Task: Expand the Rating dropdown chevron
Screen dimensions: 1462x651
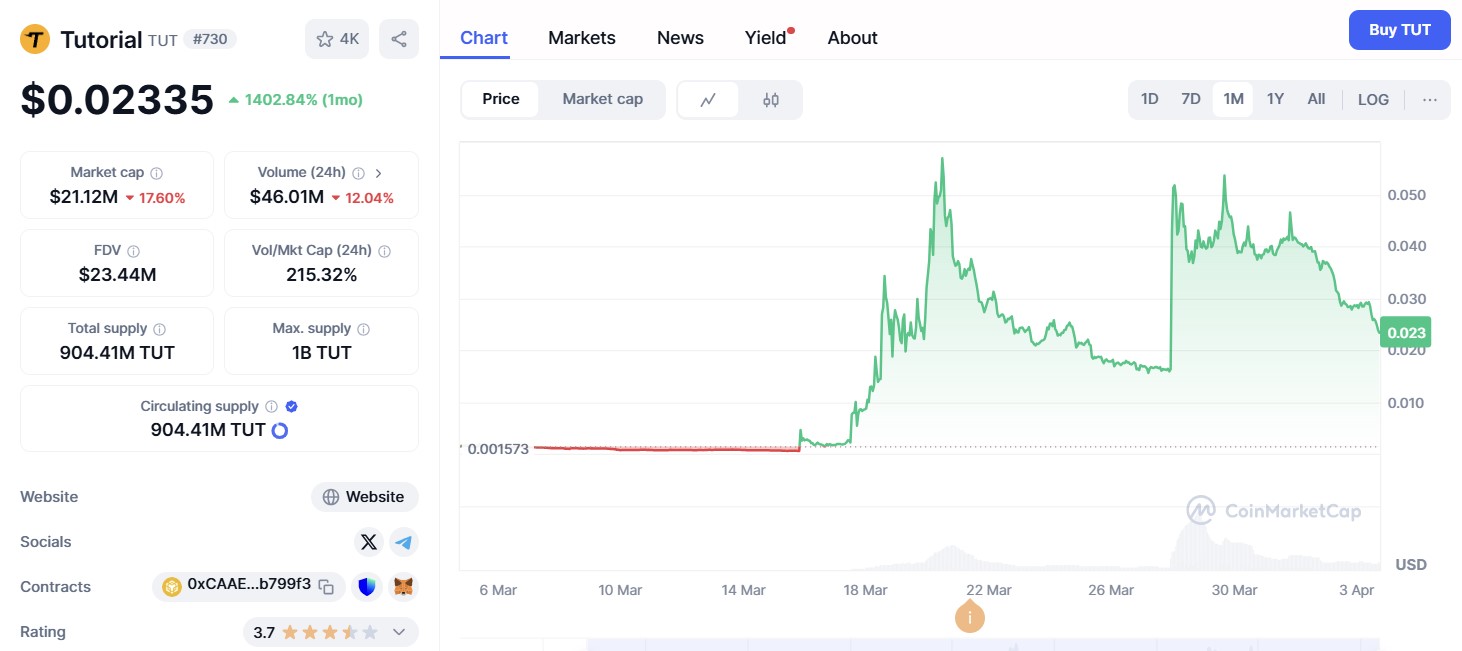Action: (399, 632)
